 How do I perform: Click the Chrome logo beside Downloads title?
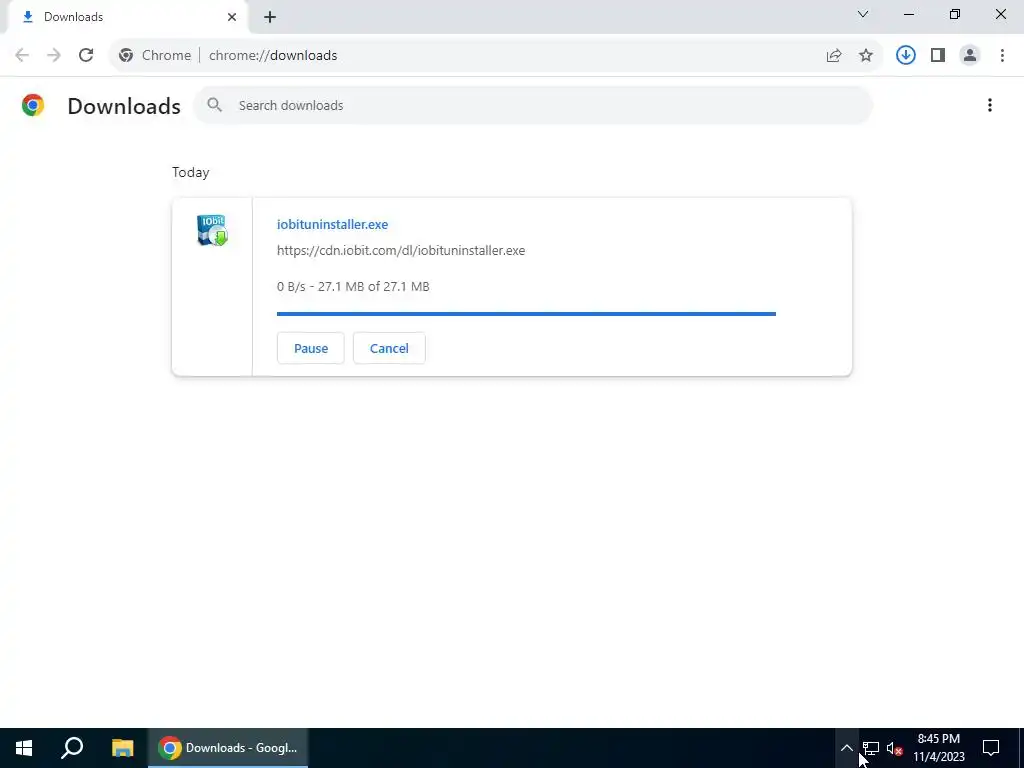coord(33,105)
